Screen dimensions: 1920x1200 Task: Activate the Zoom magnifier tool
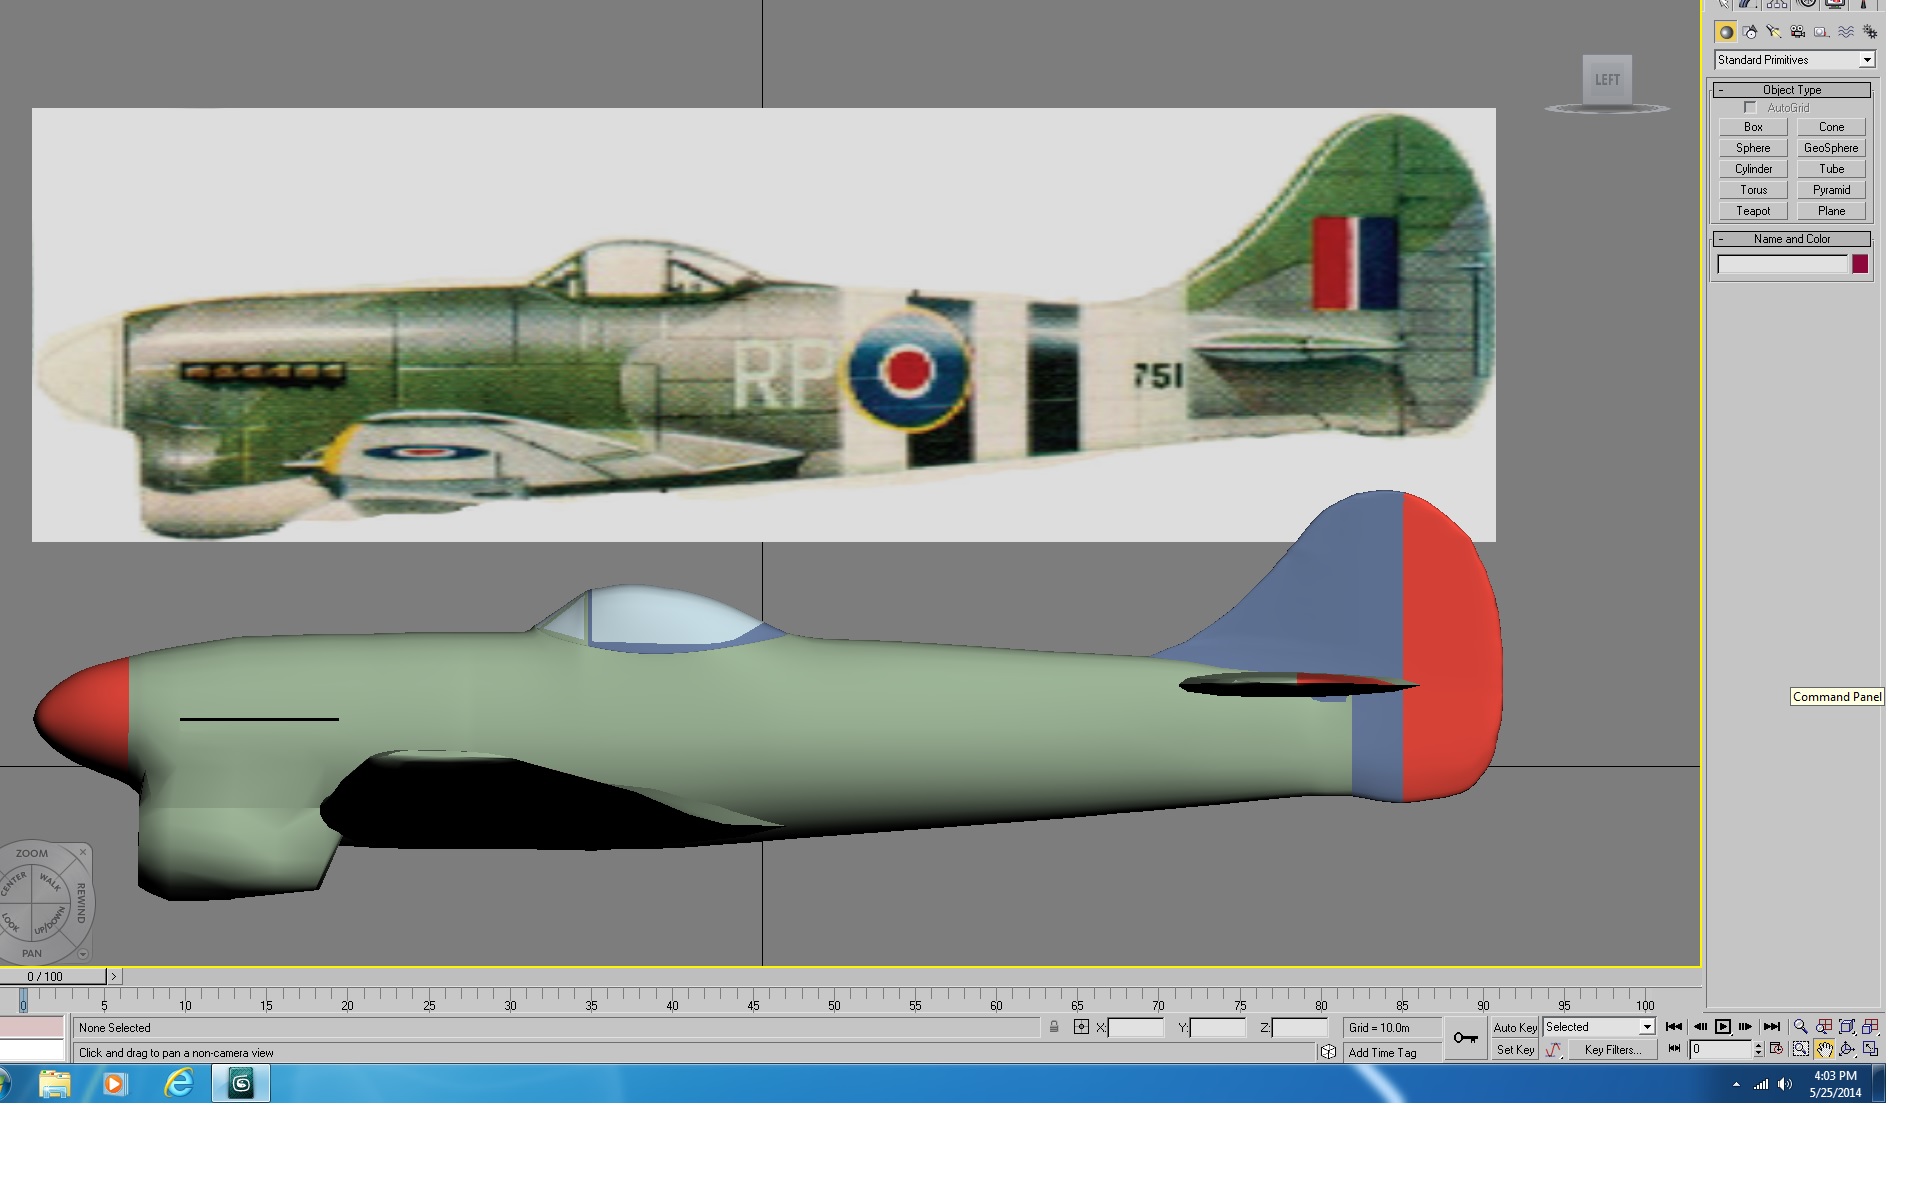click(1800, 1027)
